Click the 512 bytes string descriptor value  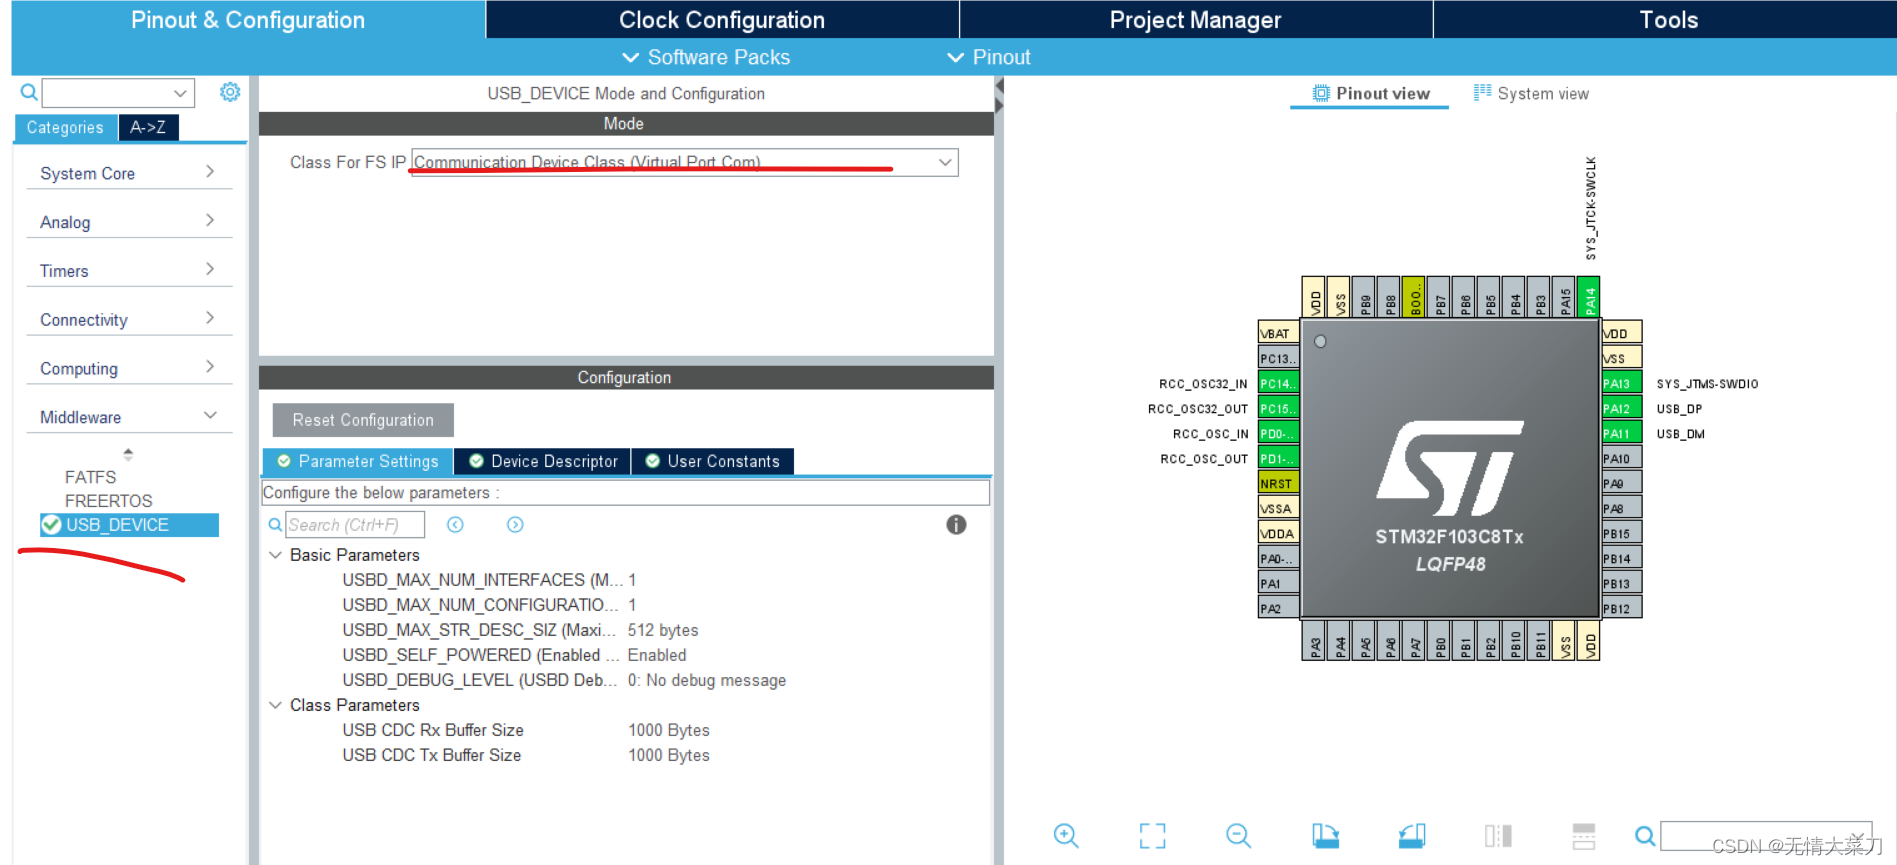tap(663, 630)
